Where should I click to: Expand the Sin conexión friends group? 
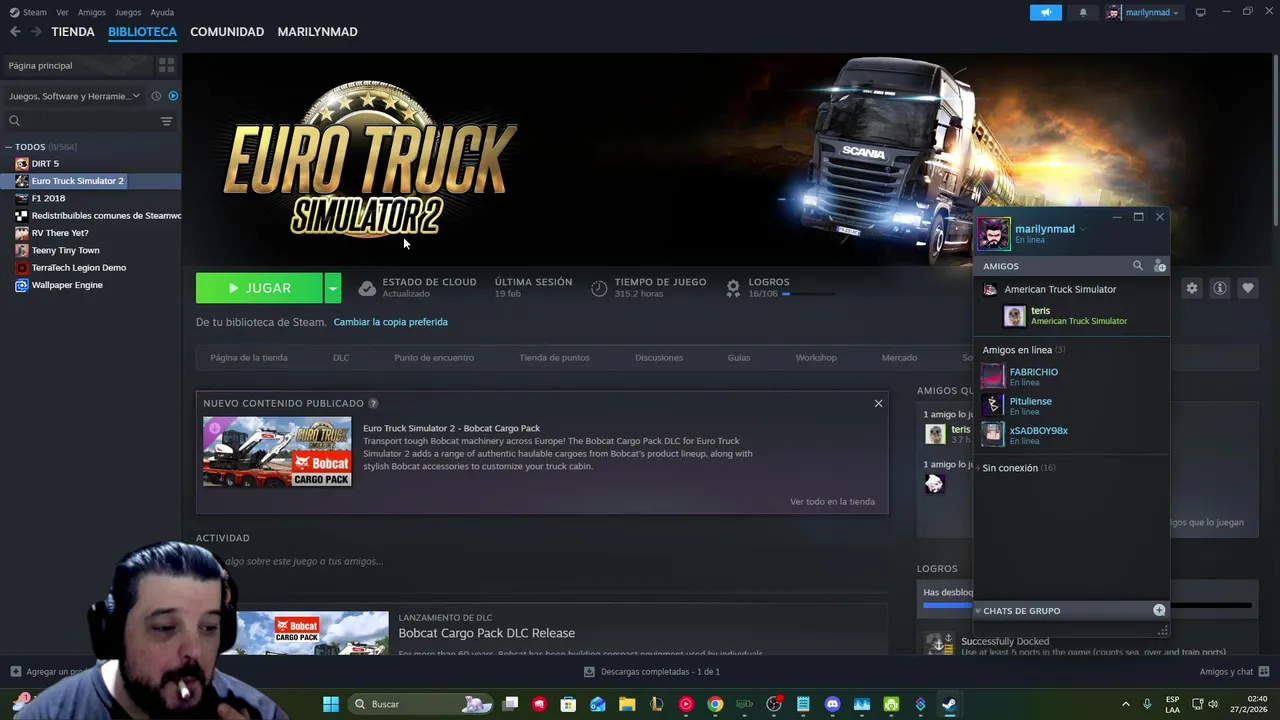(1019, 468)
